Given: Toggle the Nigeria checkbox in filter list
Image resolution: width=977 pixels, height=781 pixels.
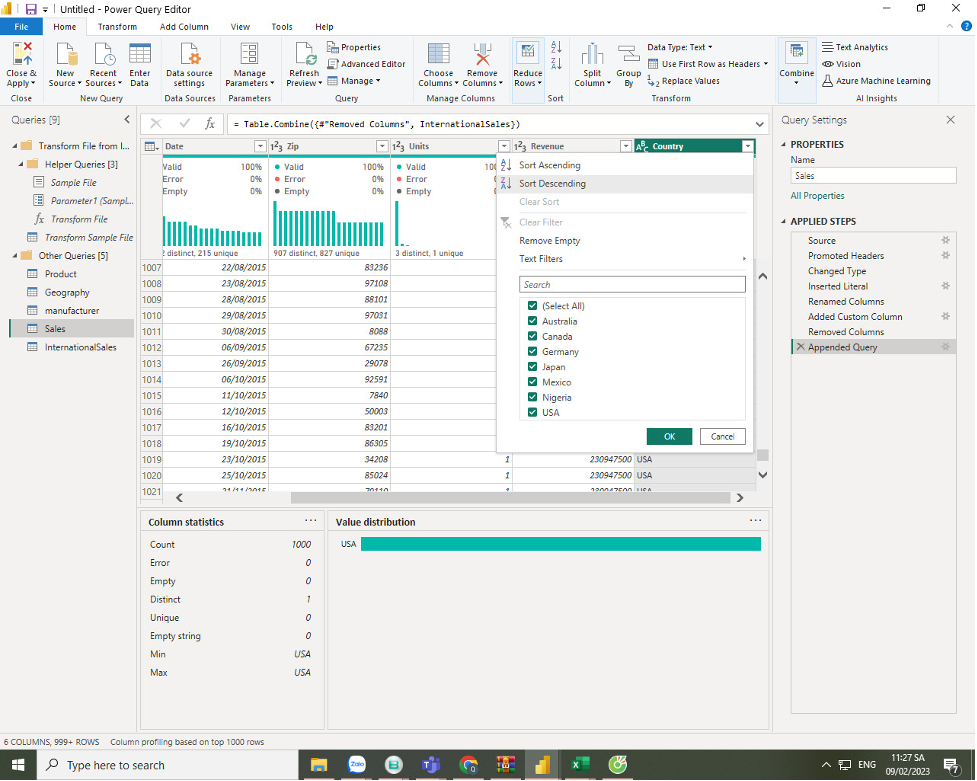Looking at the screenshot, I should point(533,398).
